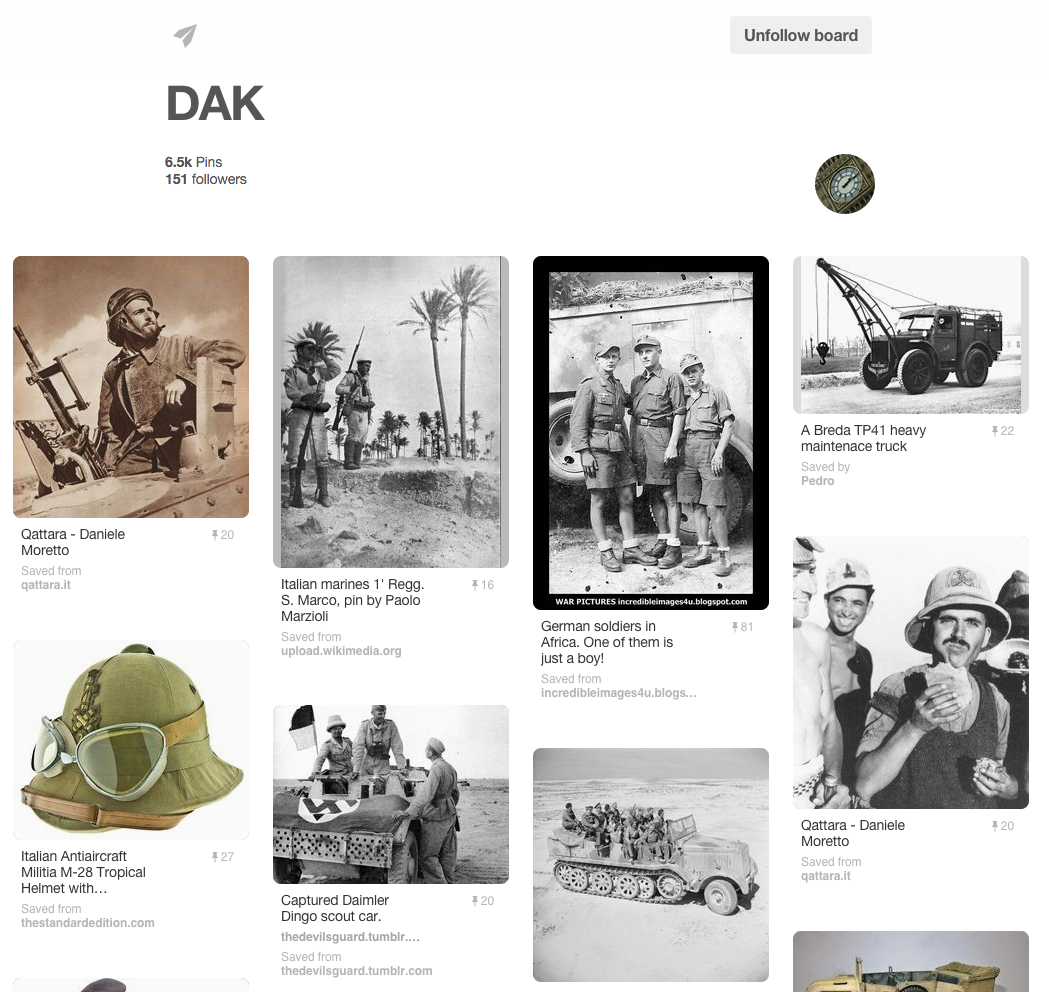Click the send board paper-plane icon
Screen dimensions: 1049x992
click(x=185, y=35)
